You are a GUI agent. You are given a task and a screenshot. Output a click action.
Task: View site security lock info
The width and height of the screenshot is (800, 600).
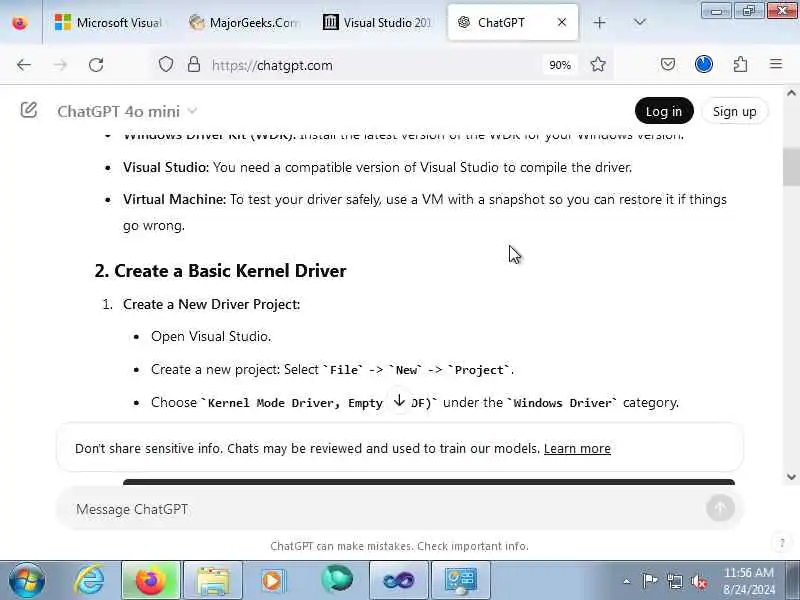tap(194, 65)
